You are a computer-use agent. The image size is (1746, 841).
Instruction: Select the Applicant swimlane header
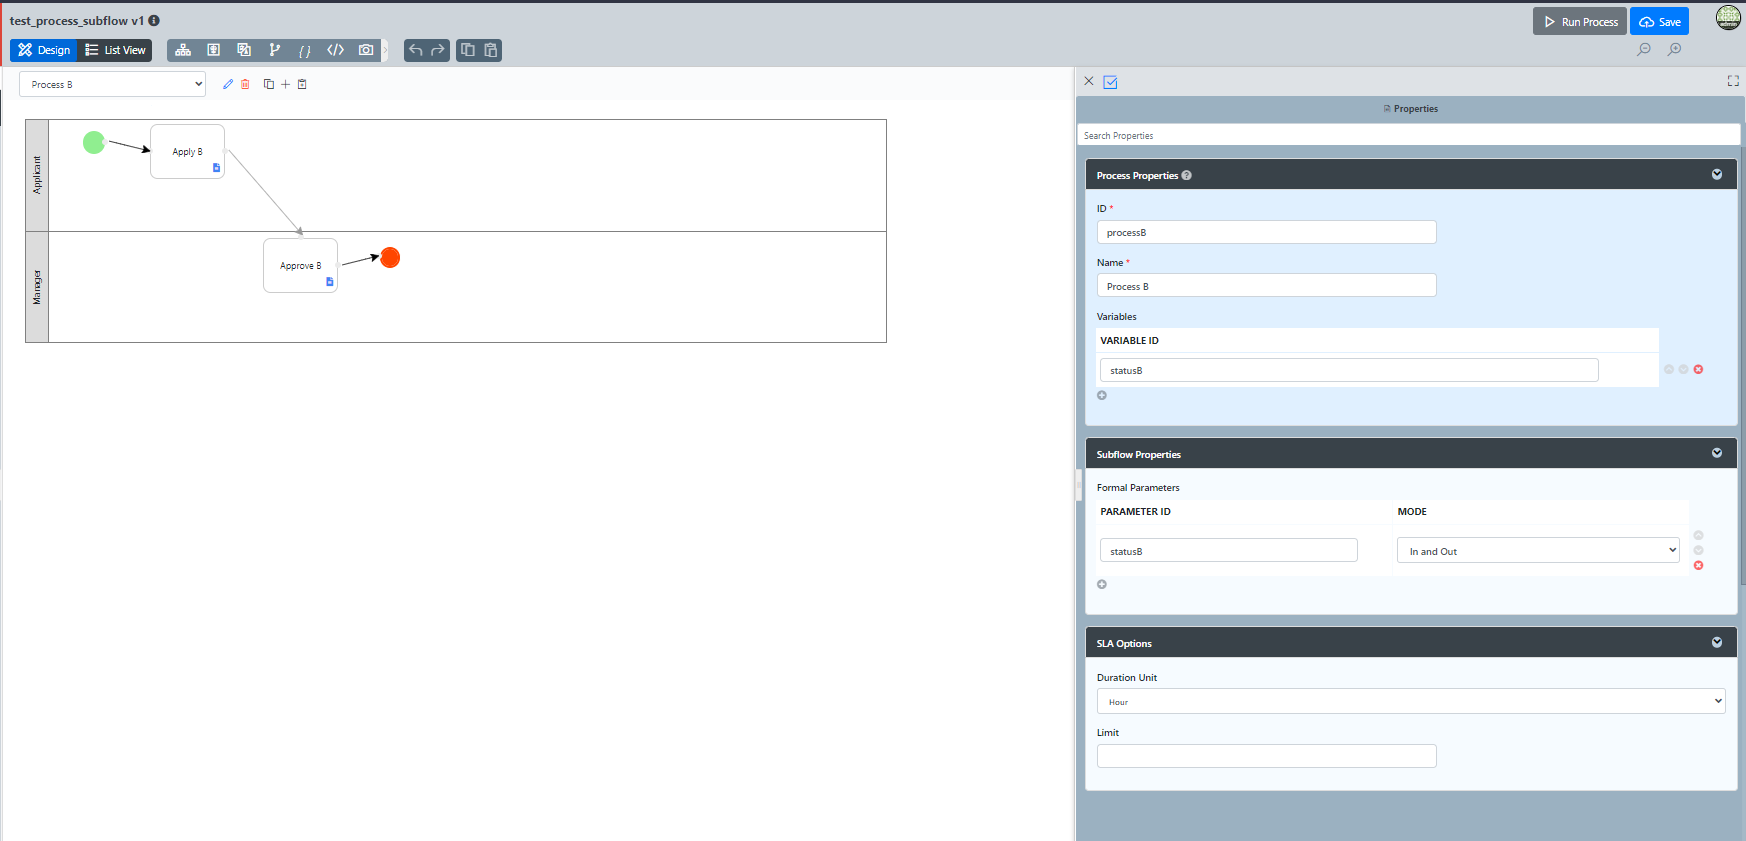point(37,175)
